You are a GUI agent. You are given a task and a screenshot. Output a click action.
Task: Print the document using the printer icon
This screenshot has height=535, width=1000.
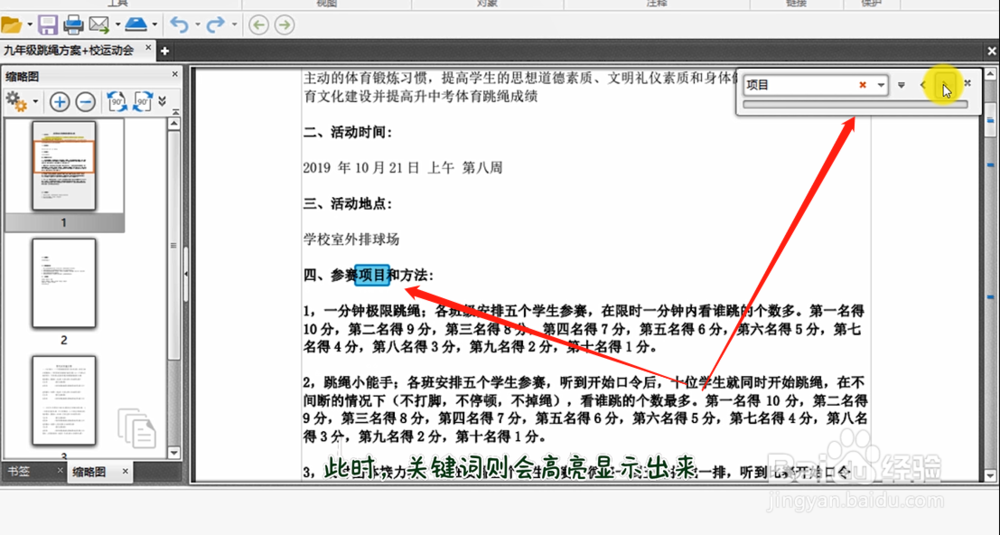pos(73,25)
